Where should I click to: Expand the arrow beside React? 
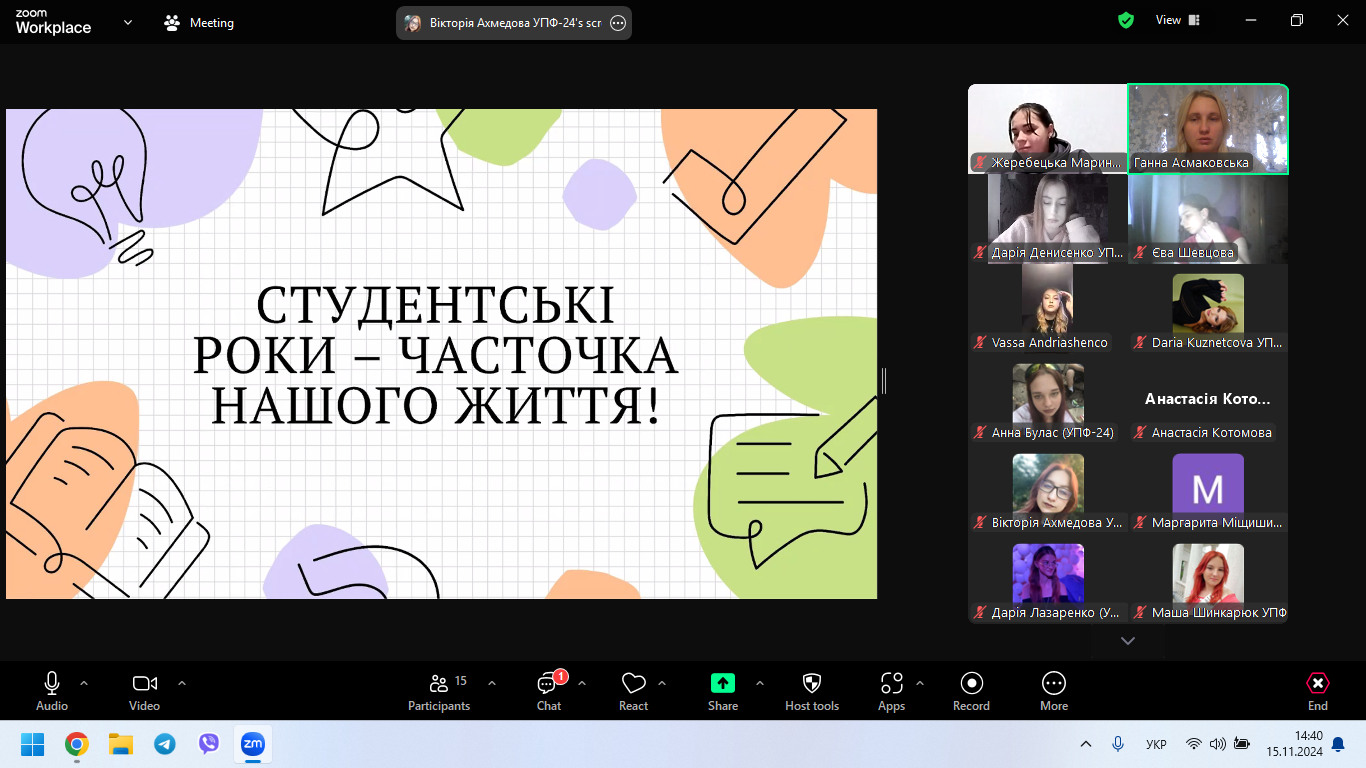662,683
